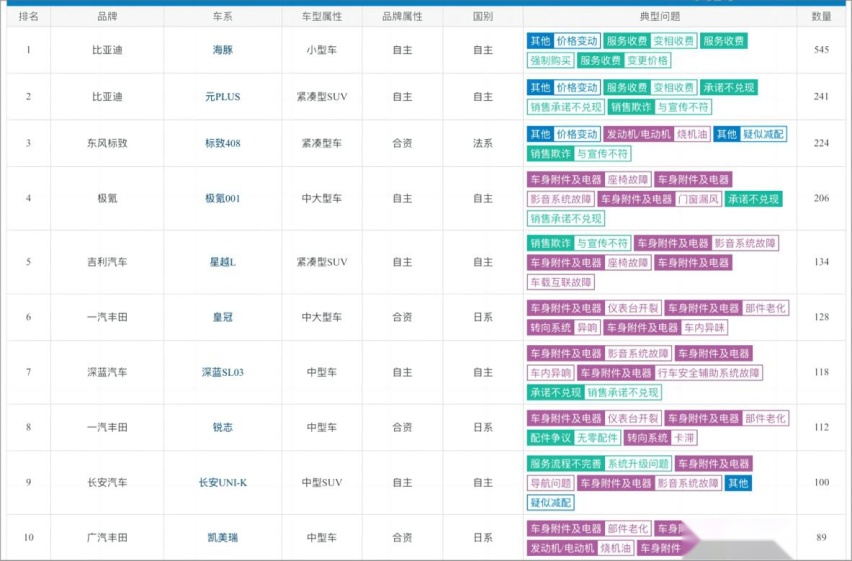
Task: Click the 国别 column header
Action: coord(483,16)
